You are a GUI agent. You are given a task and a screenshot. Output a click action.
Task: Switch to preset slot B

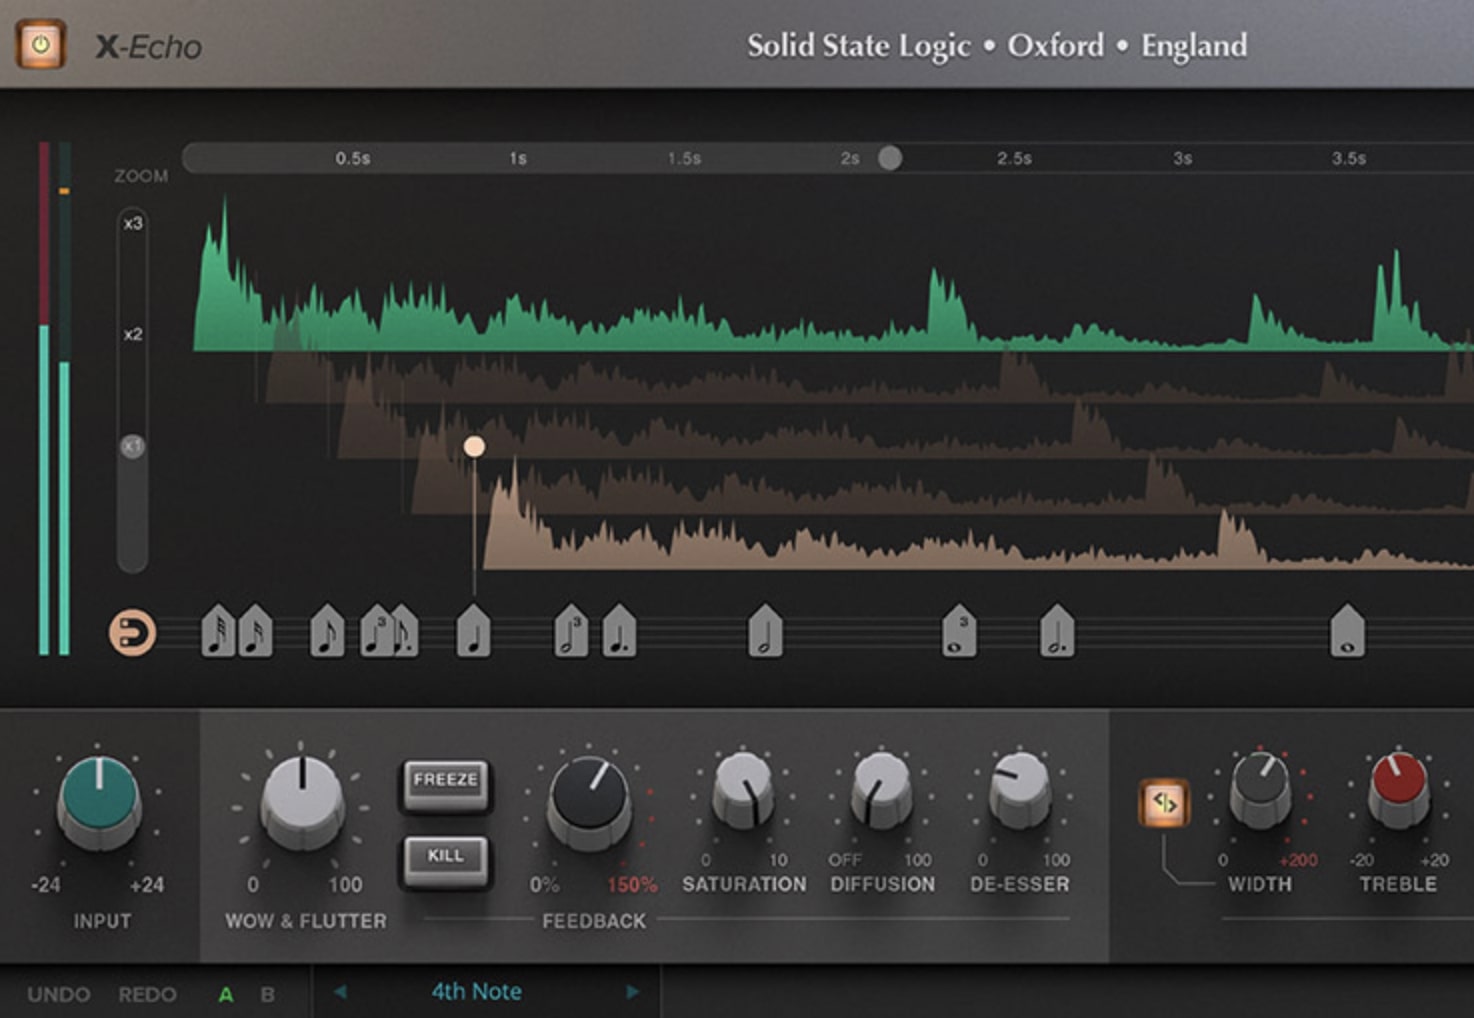click(x=267, y=994)
